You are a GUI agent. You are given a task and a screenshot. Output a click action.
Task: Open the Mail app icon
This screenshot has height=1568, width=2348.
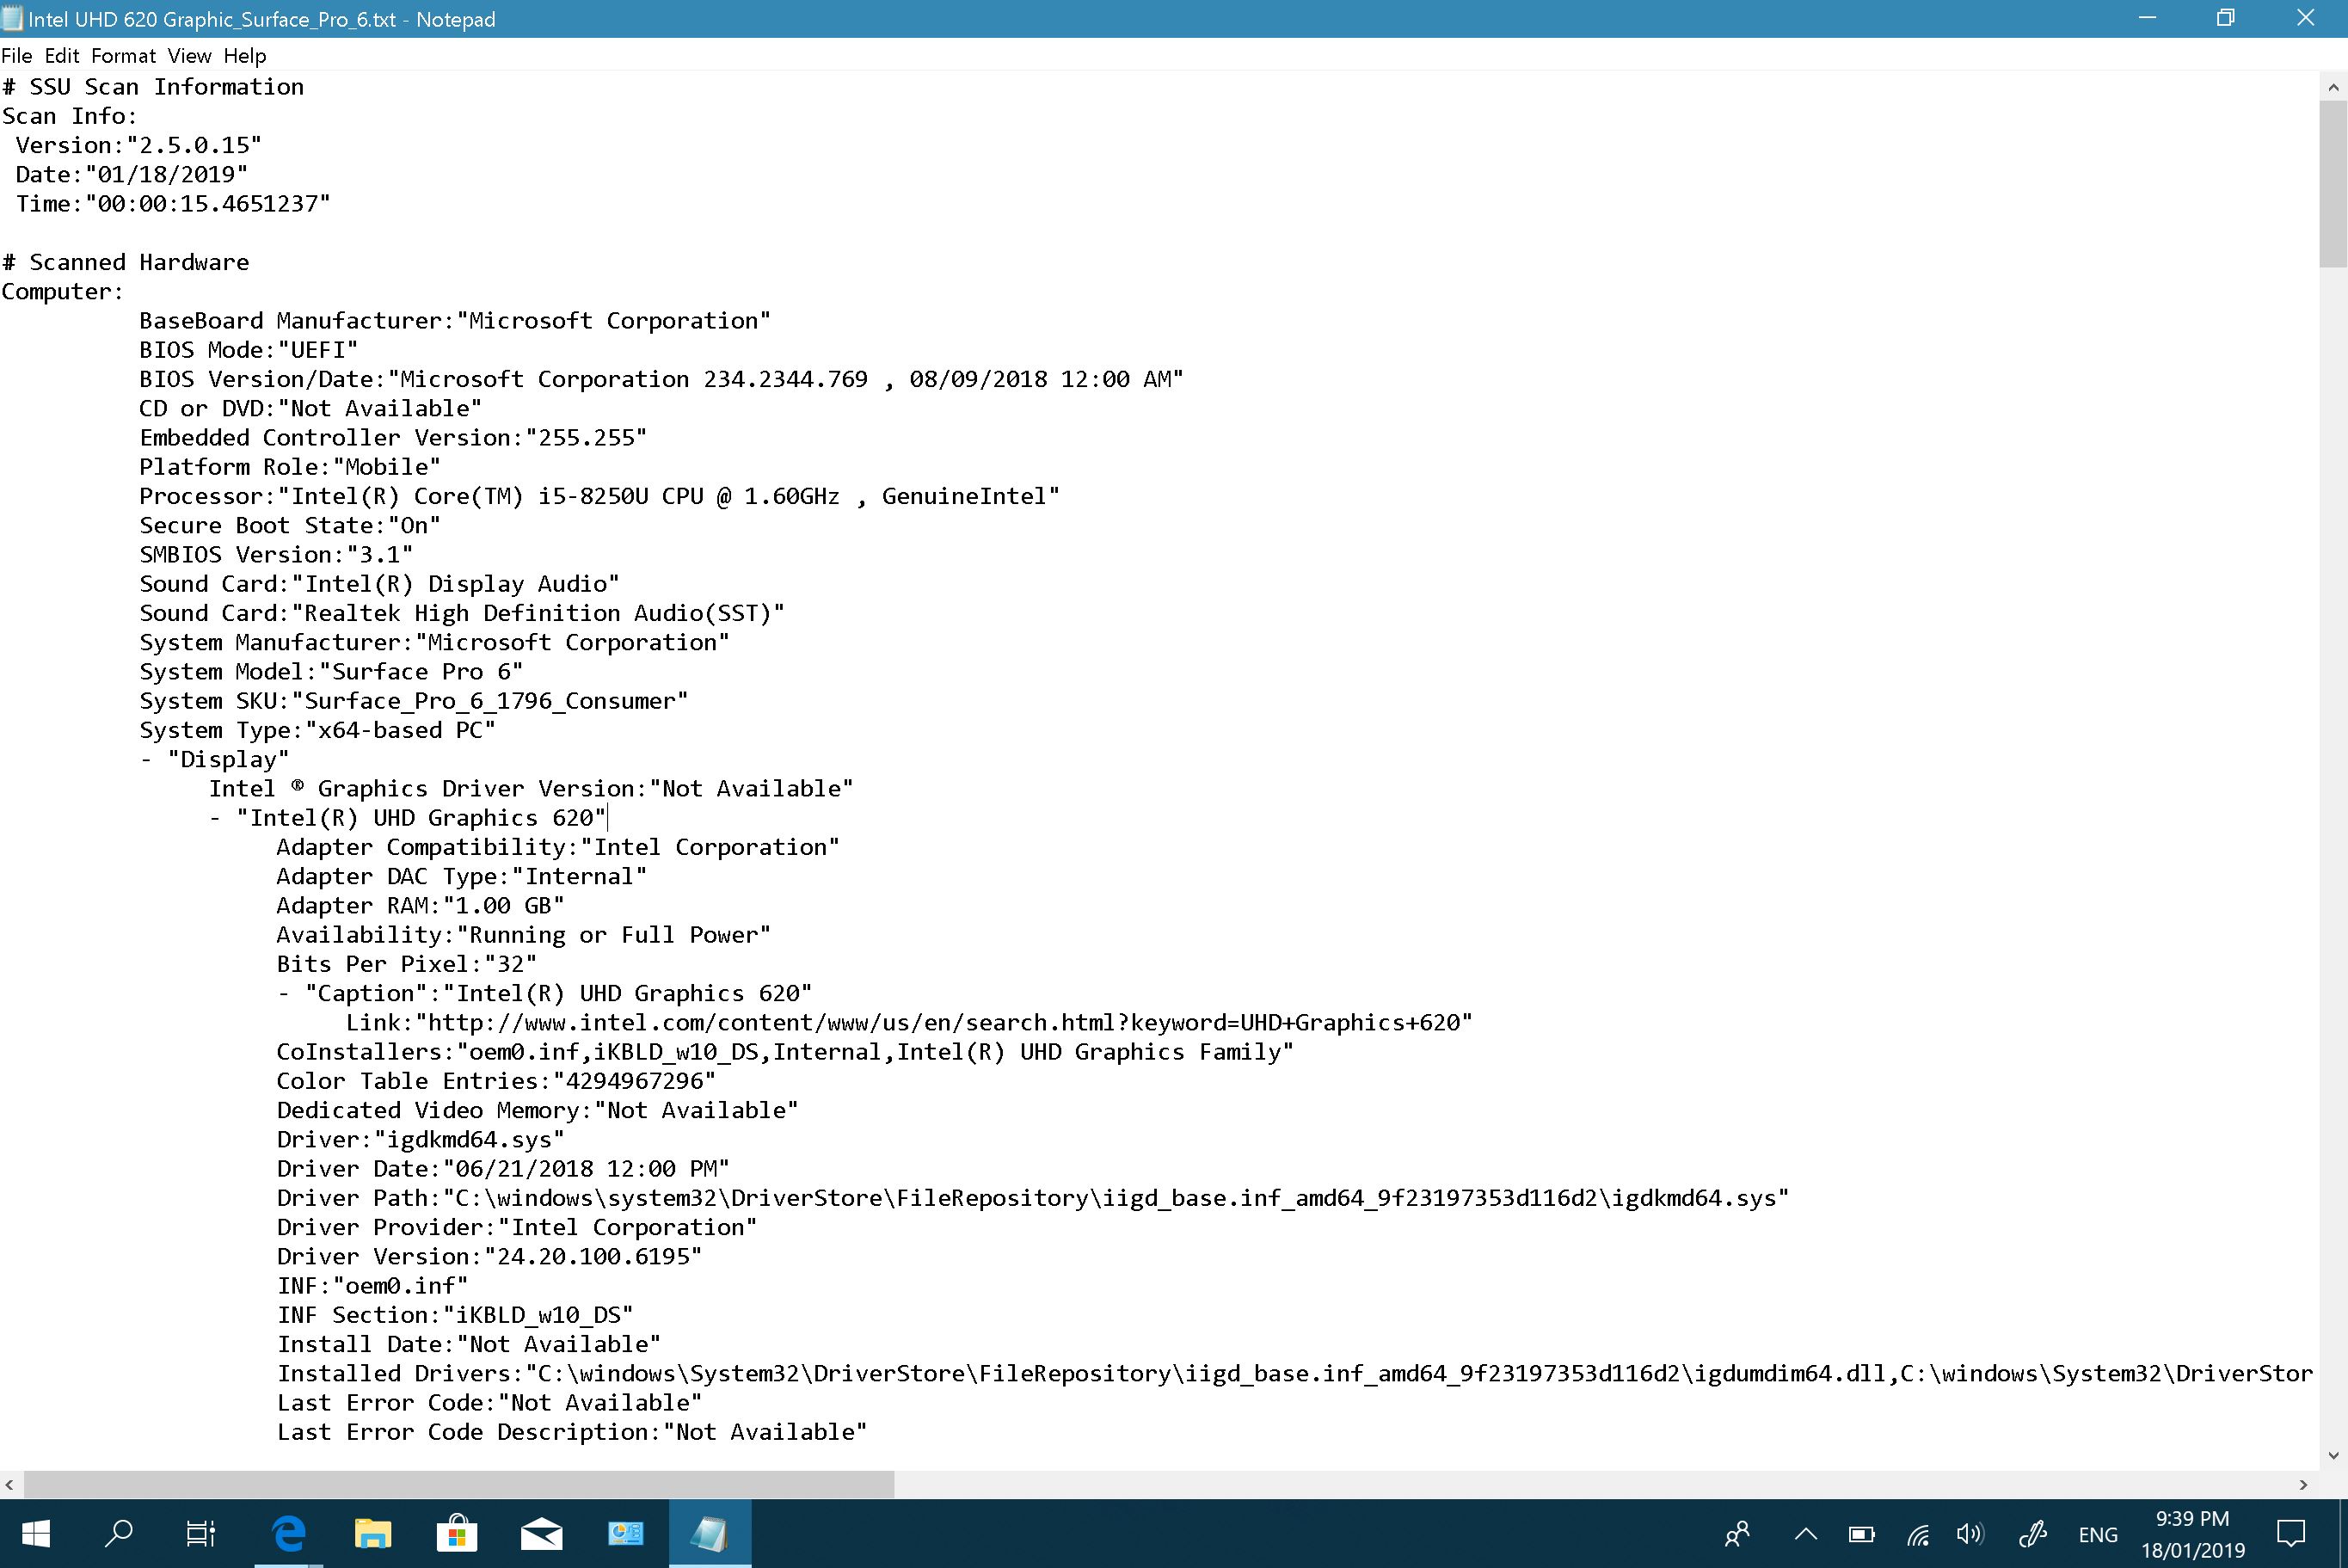541,1533
